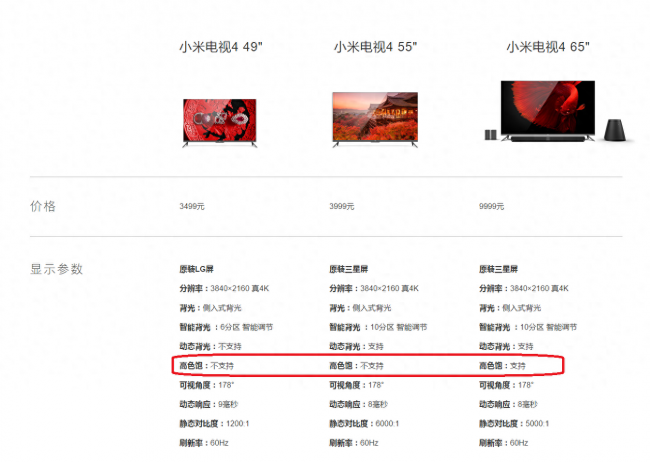The width and height of the screenshot is (650, 462).
Task: Click the 55-inch TV thumbnail showing temple scenery
Action: click(375, 119)
